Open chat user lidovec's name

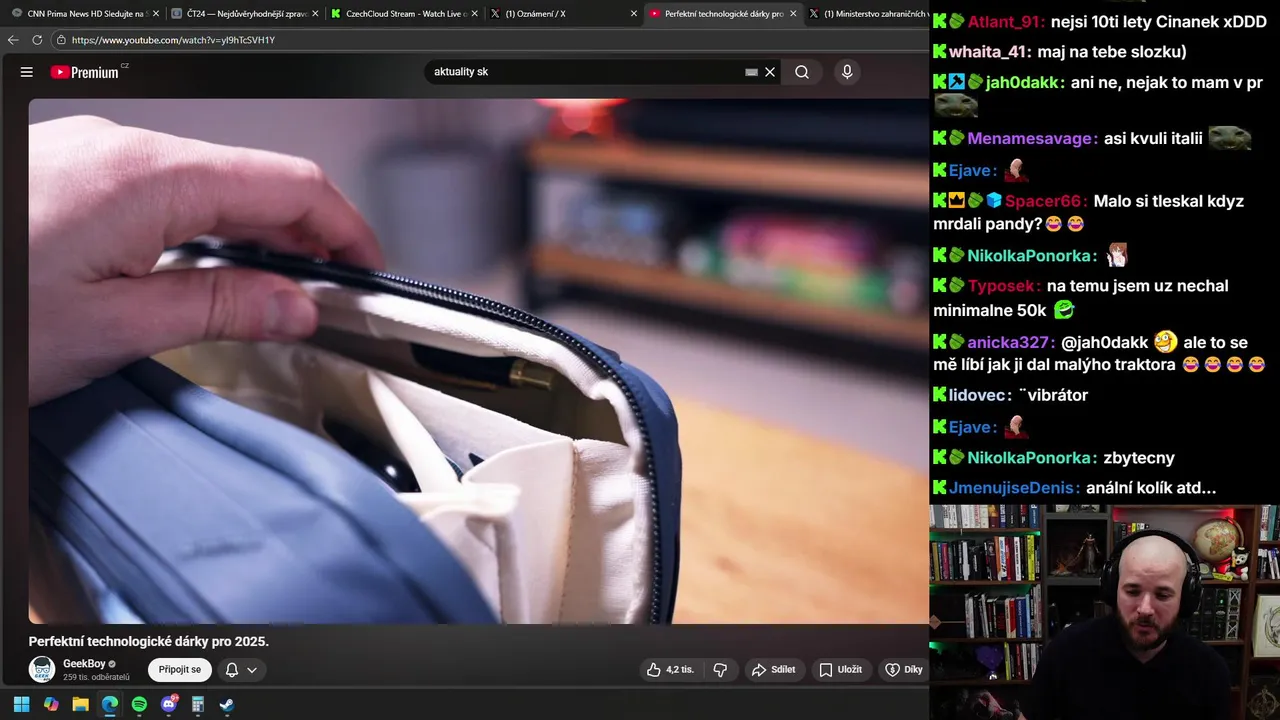coord(979,395)
